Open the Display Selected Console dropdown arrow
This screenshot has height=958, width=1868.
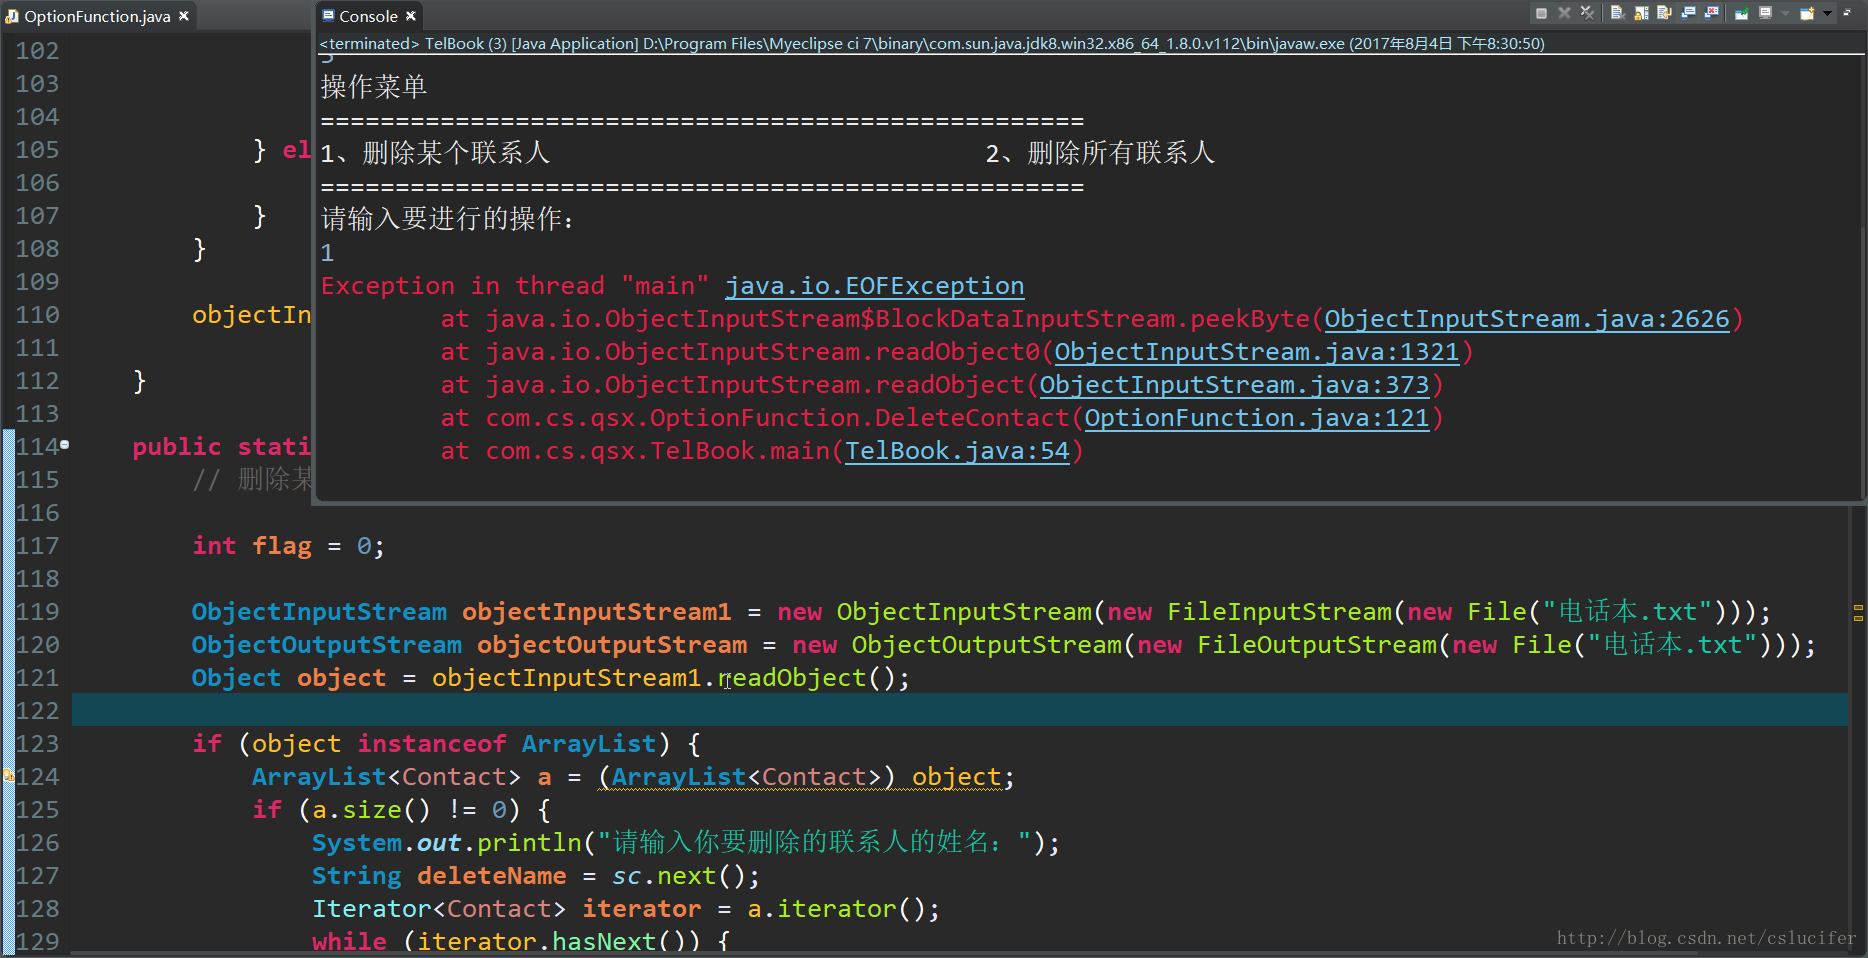point(1785,13)
